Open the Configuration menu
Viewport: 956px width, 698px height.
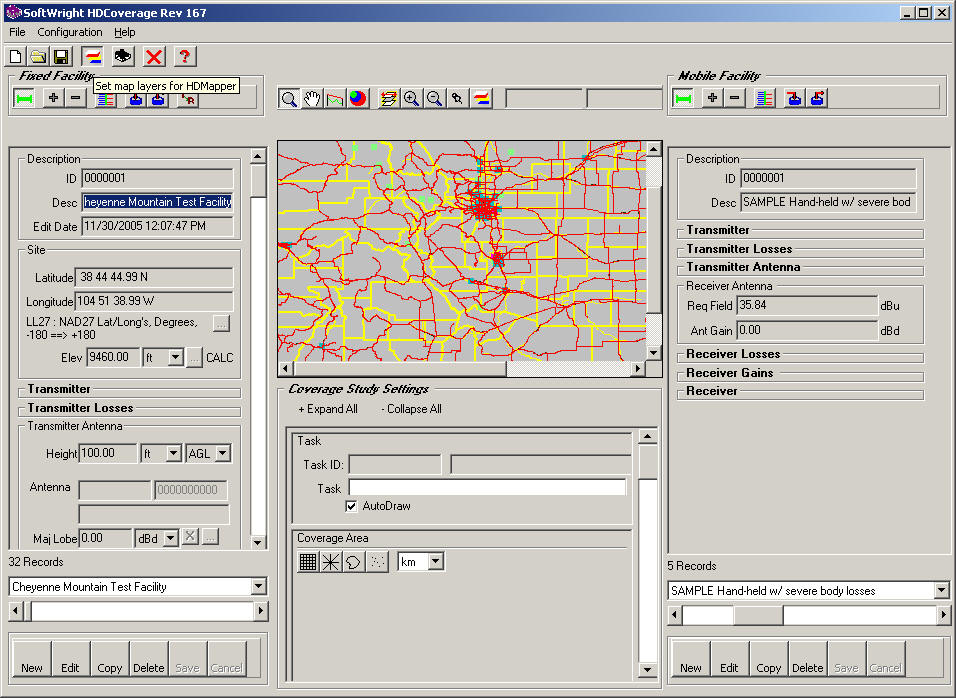[x=70, y=32]
